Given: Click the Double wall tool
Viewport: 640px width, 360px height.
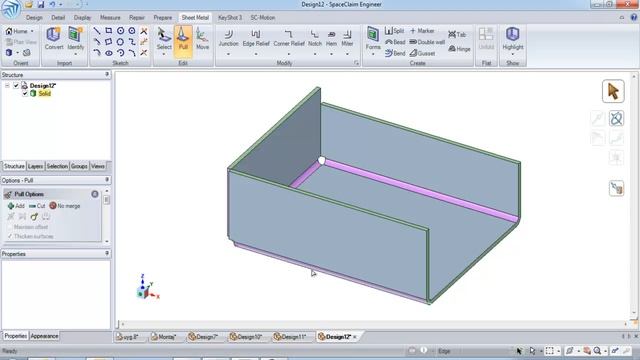Looking at the screenshot, I should click(427, 42).
